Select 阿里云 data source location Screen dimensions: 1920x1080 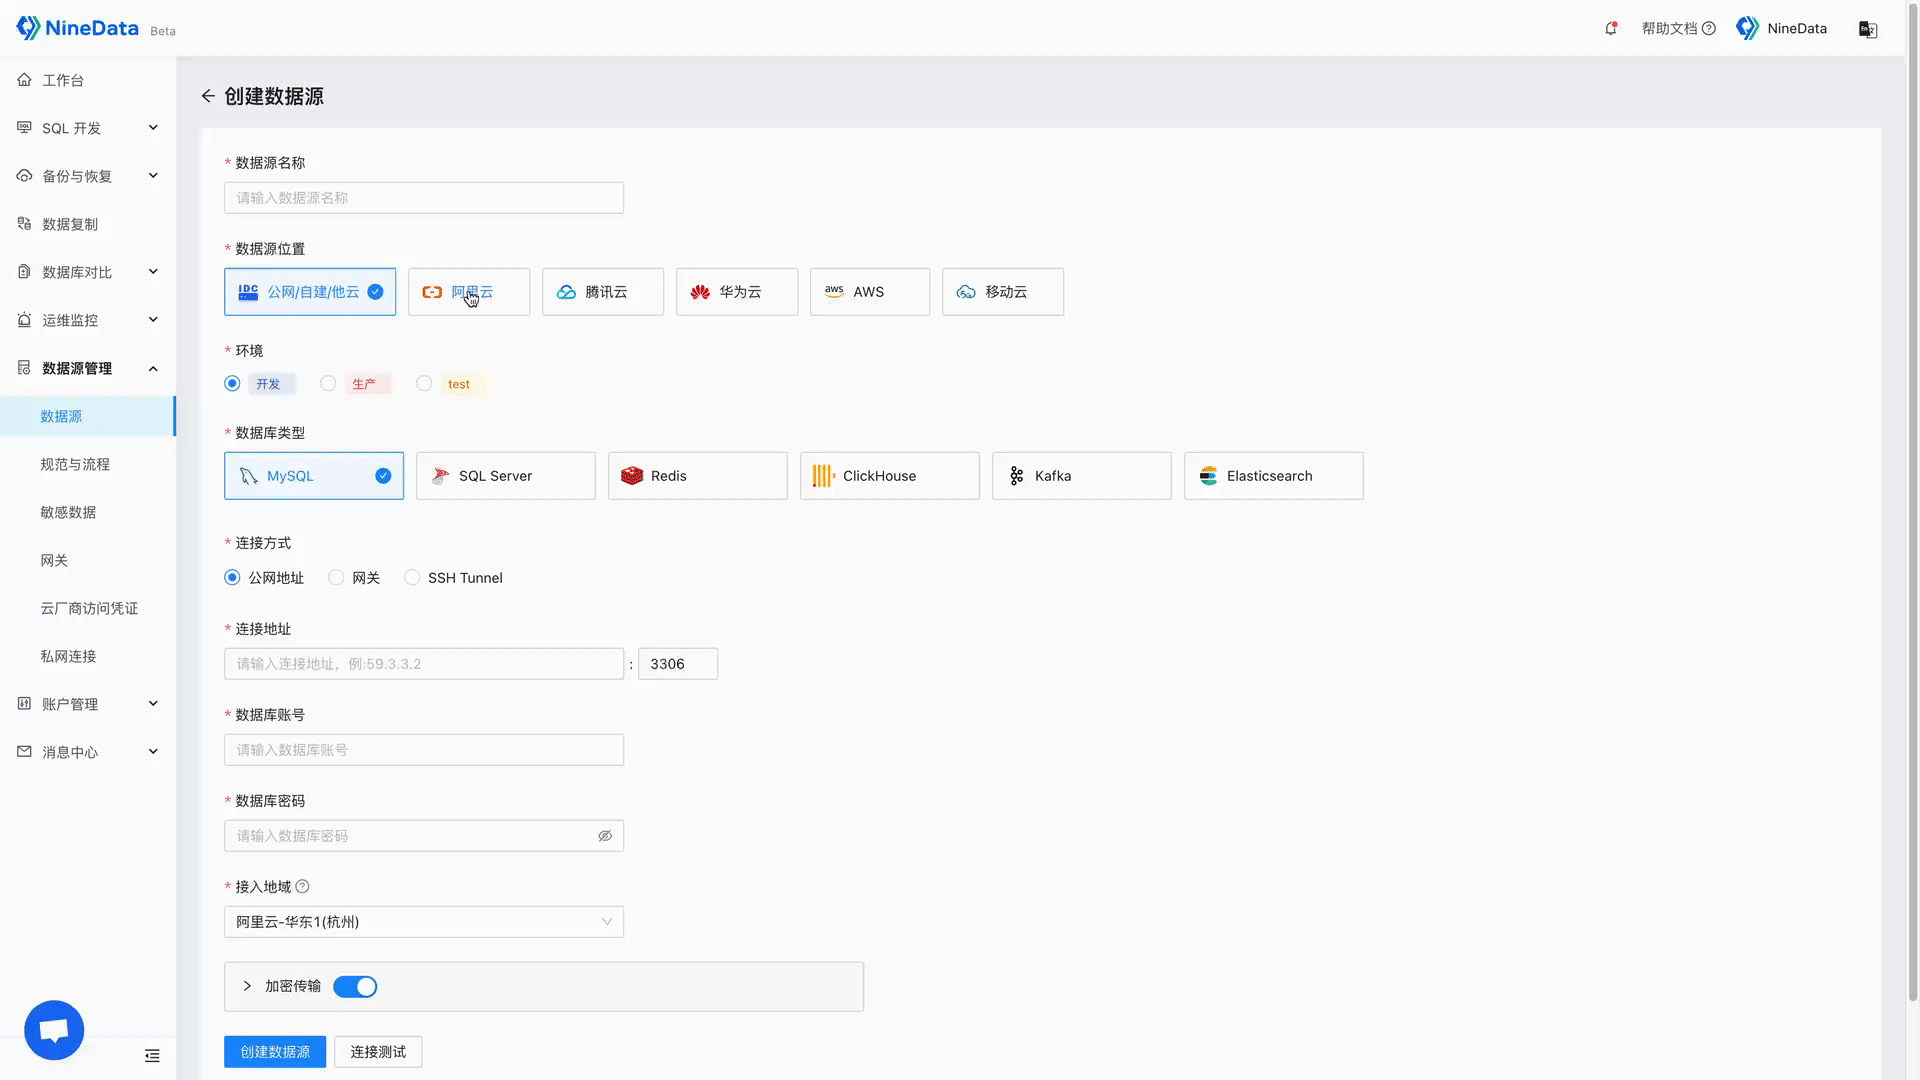click(469, 292)
